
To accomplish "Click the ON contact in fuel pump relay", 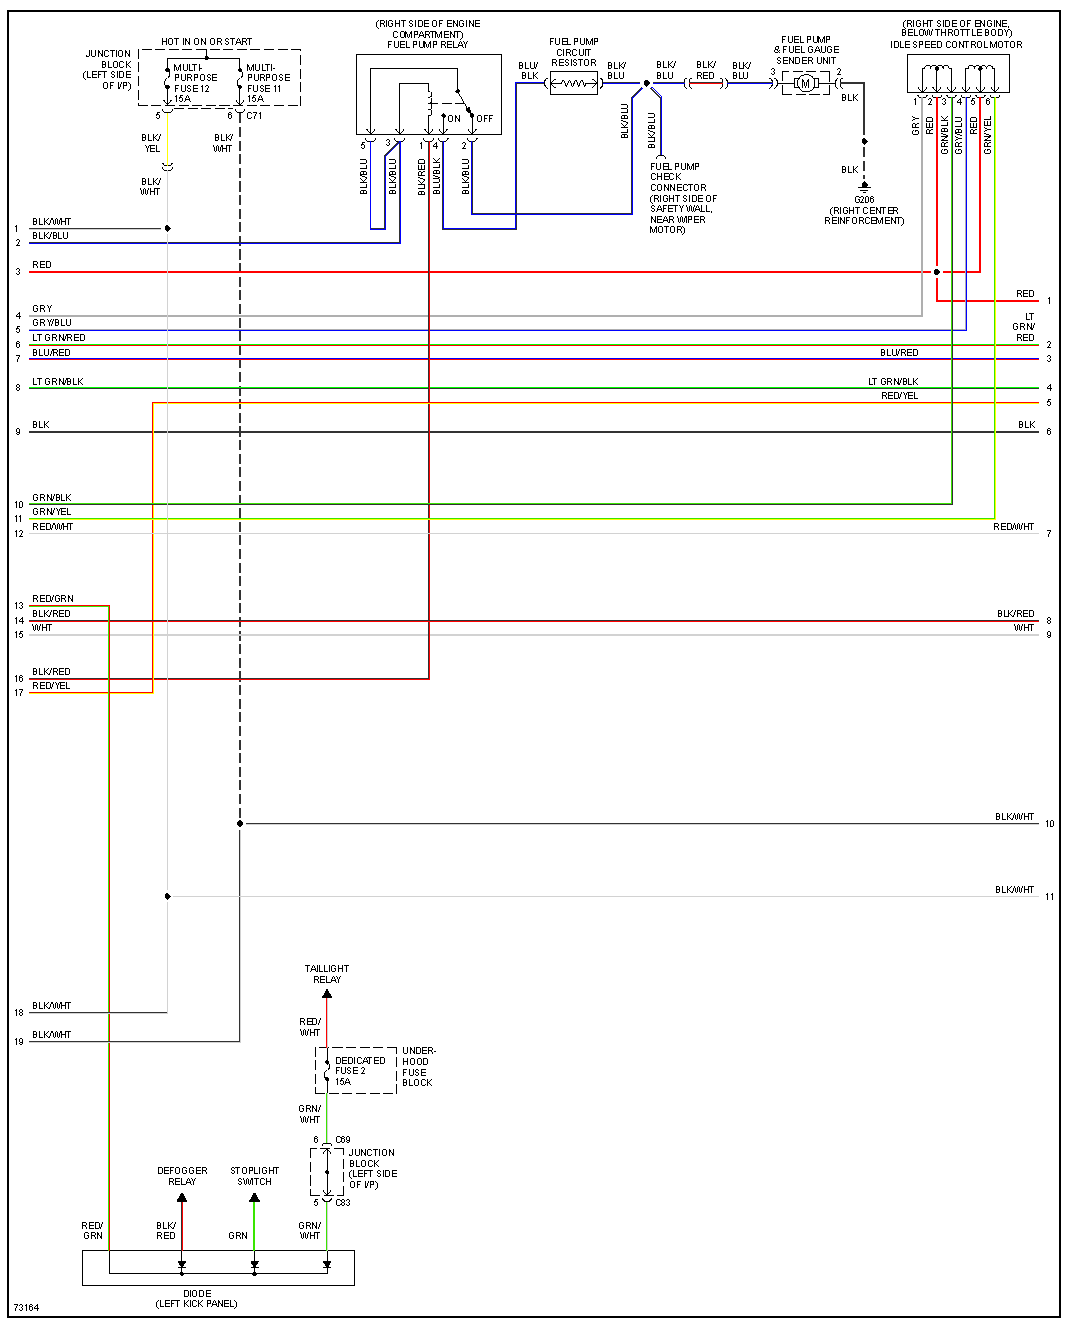I will point(453,118).
